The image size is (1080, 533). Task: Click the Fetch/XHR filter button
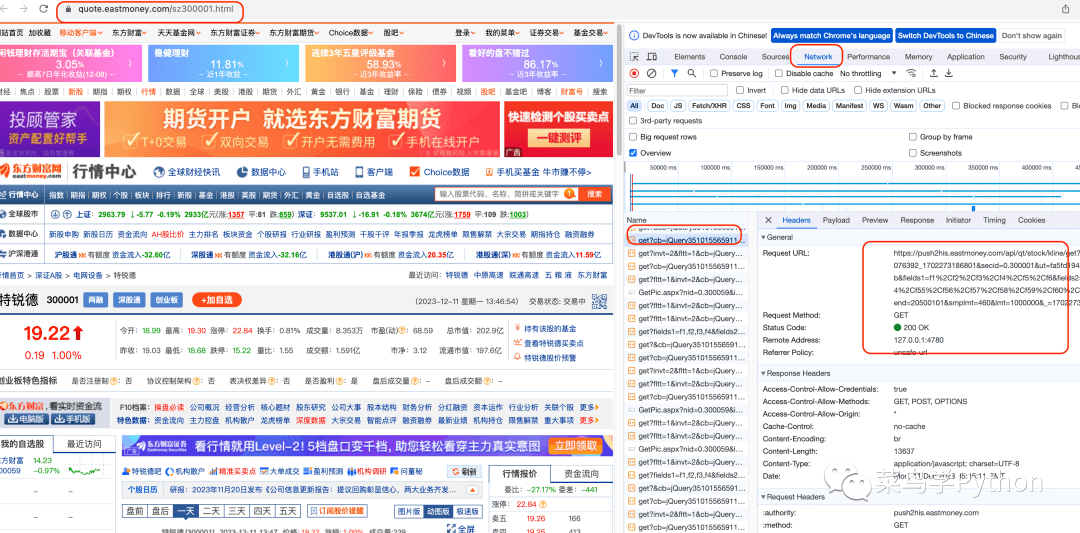coord(709,105)
